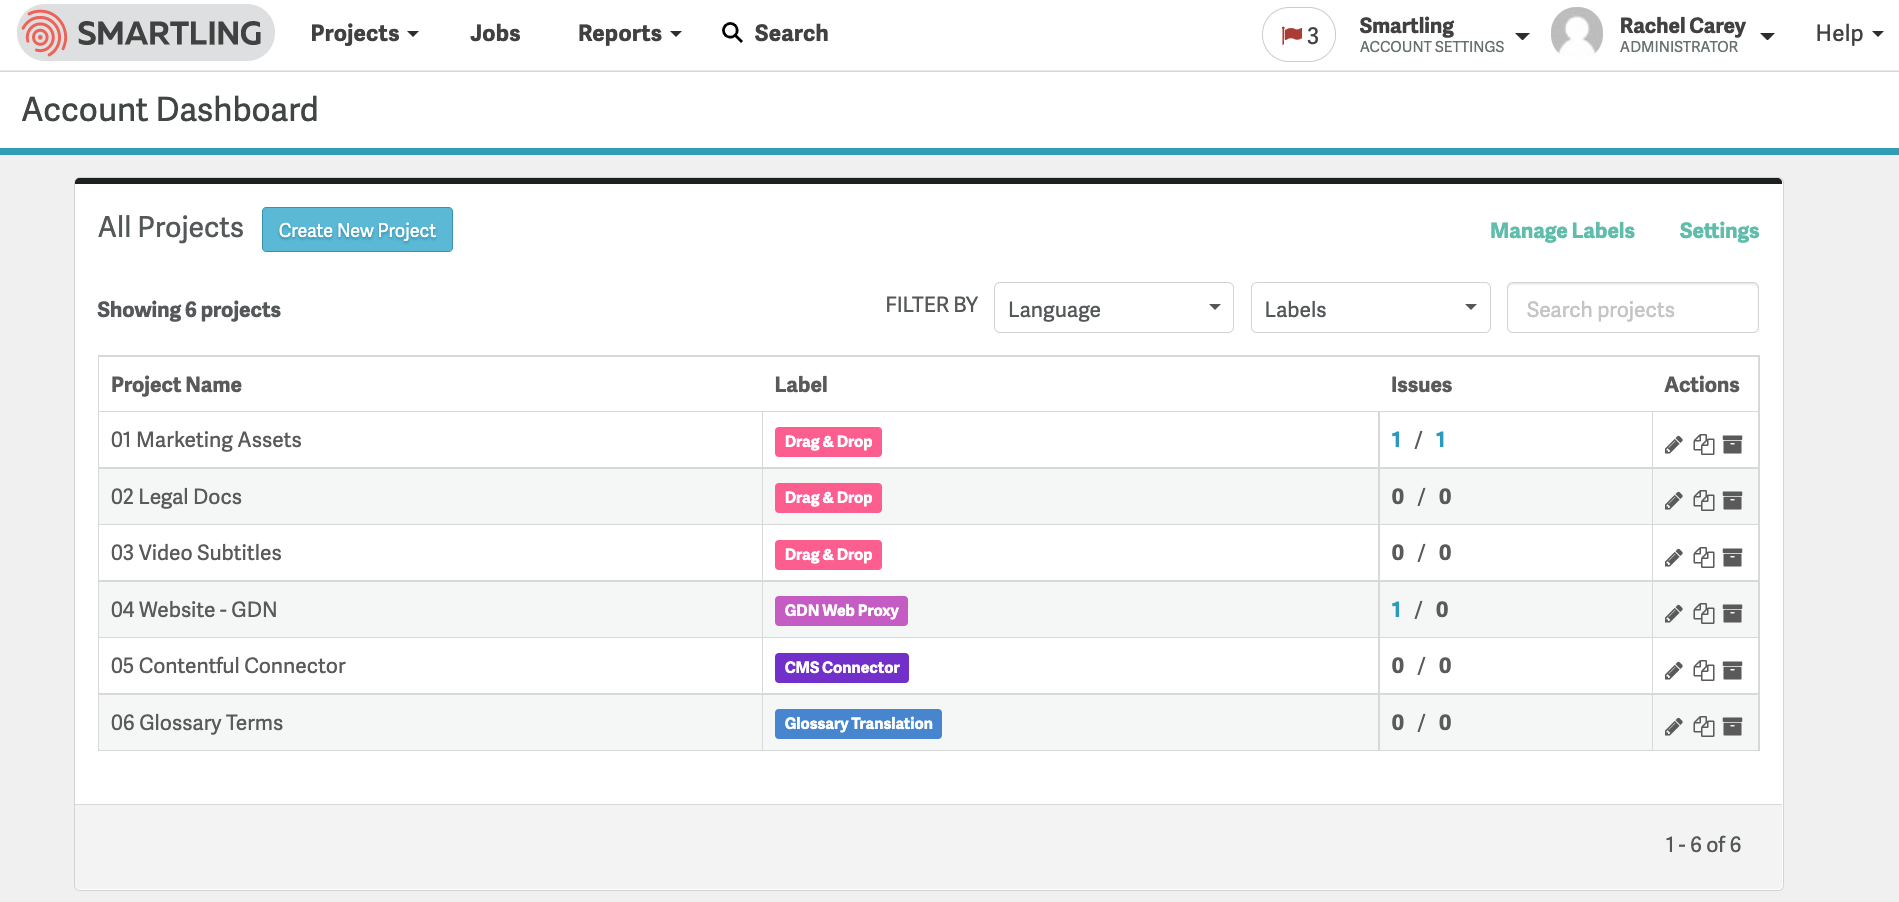Edit the 04 Website - GDN project
The height and width of the screenshot is (902, 1899).
coord(1673,612)
